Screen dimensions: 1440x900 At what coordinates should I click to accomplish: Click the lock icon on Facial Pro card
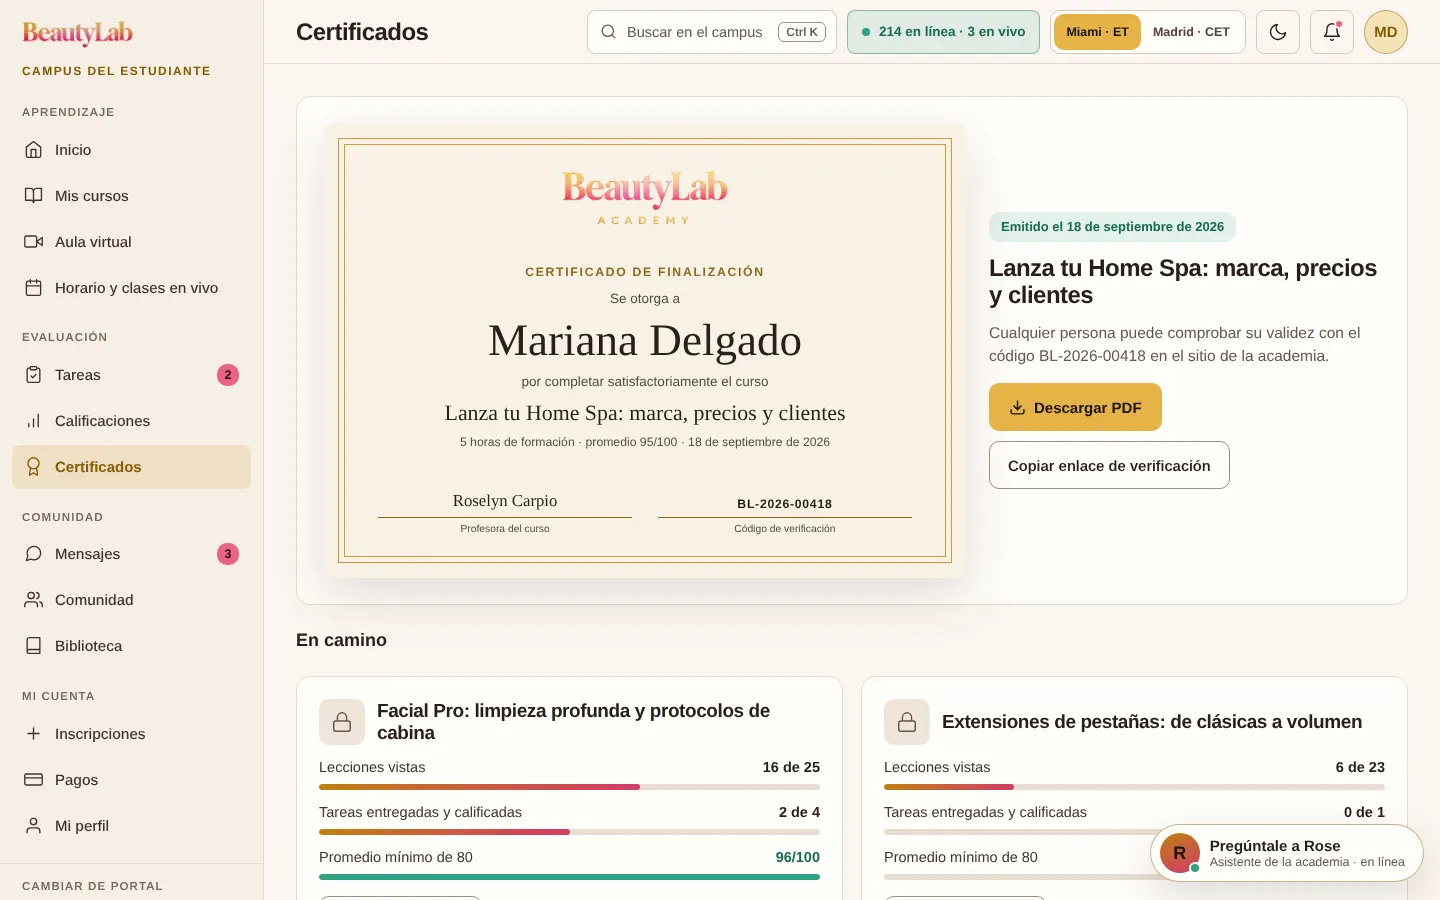[342, 722]
